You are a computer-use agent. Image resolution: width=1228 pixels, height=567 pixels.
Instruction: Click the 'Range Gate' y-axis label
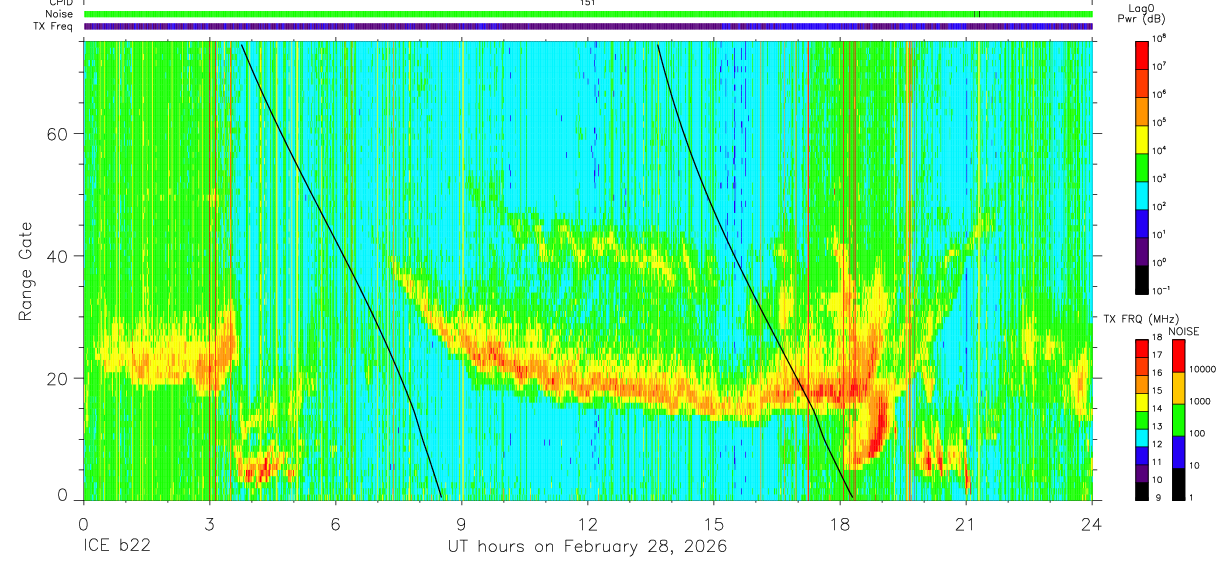pyautogui.click(x=25, y=269)
